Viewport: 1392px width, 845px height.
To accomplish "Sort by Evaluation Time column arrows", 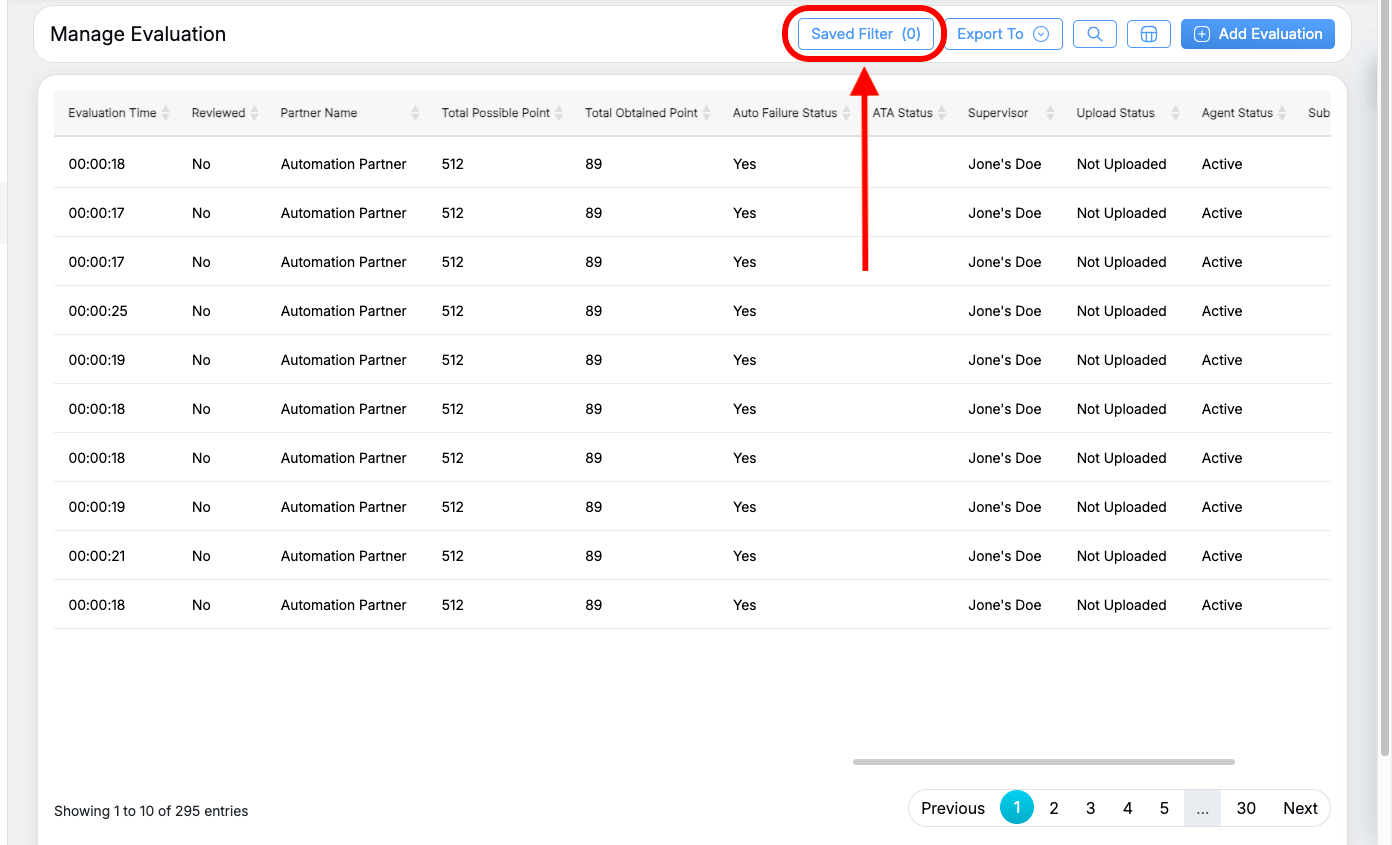I will [x=166, y=113].
